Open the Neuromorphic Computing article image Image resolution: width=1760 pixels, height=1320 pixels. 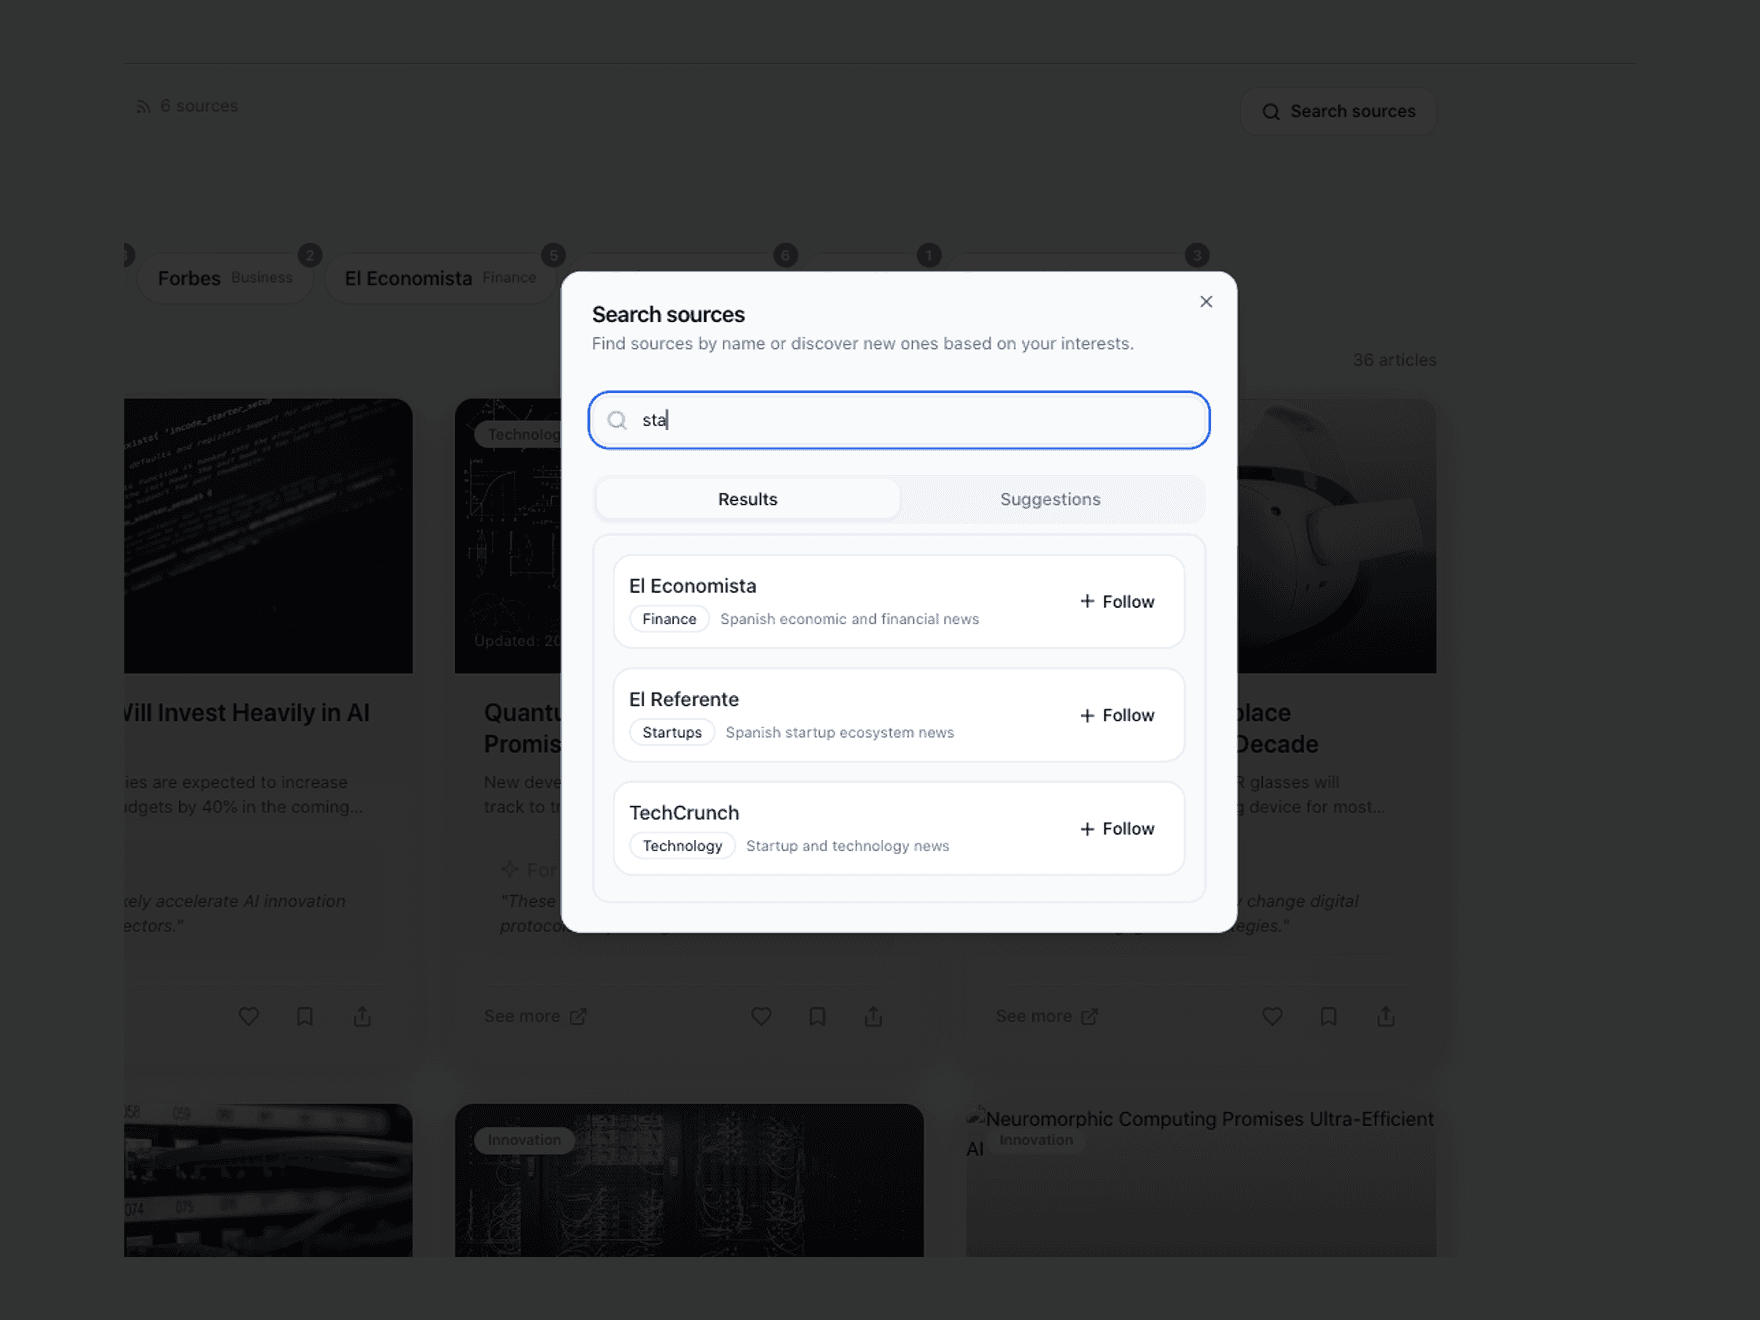coord(1201,1180)
